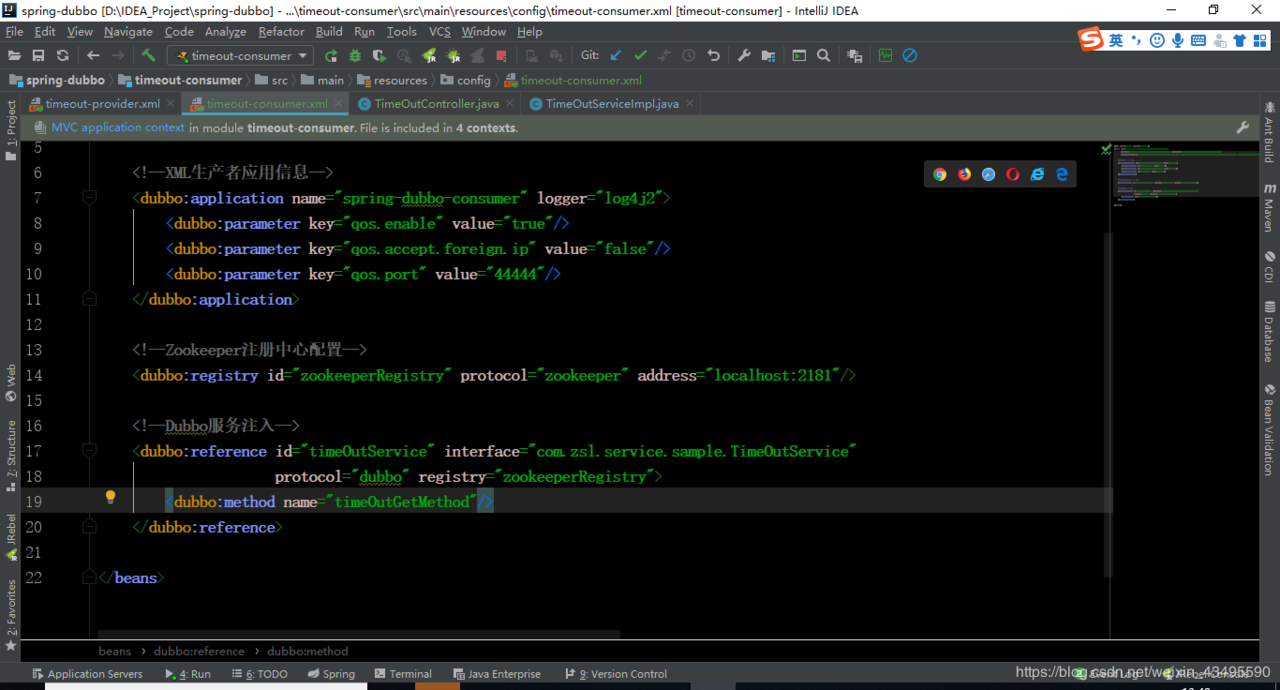Open the VCS menu
The height and width of the screenshot is (690, 1280).
[x=440, y=32]
